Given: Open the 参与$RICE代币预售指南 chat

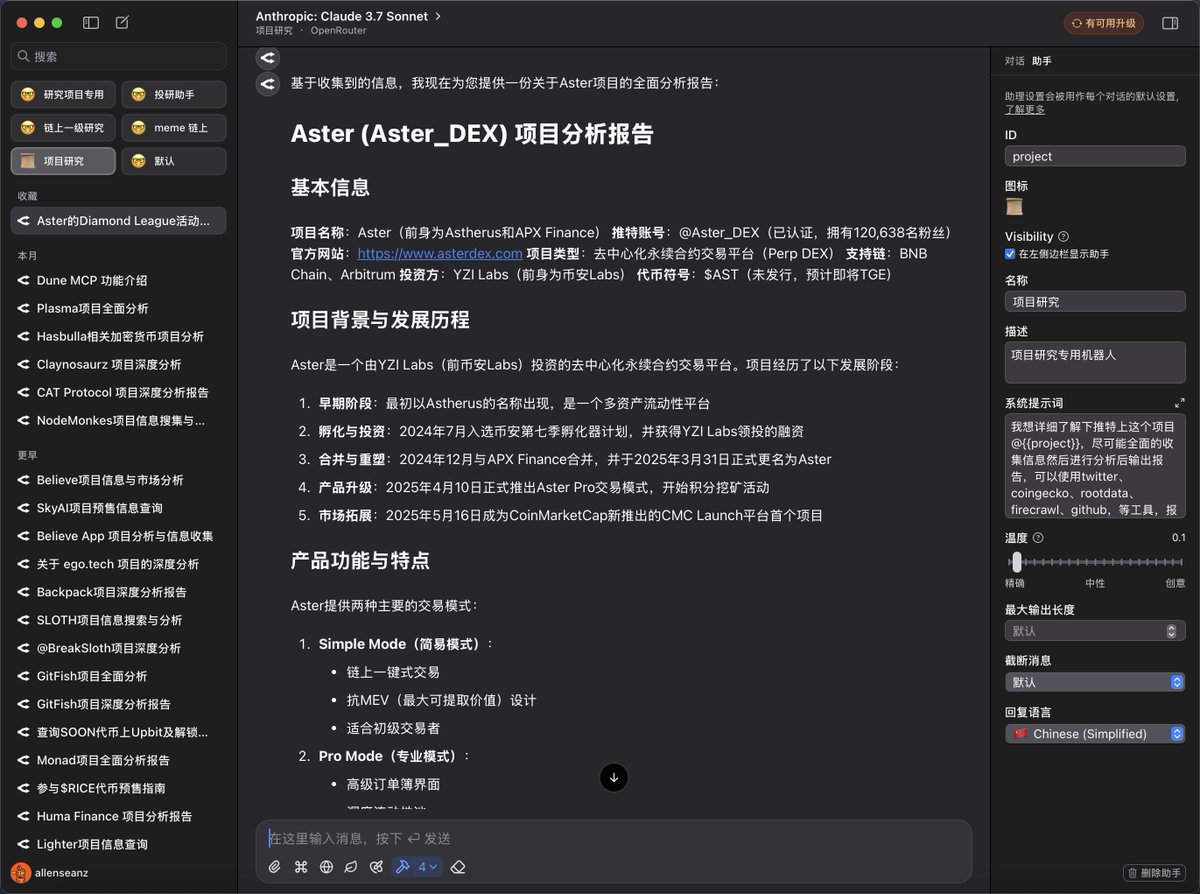Looking at the screenshot, I should 119,788.
